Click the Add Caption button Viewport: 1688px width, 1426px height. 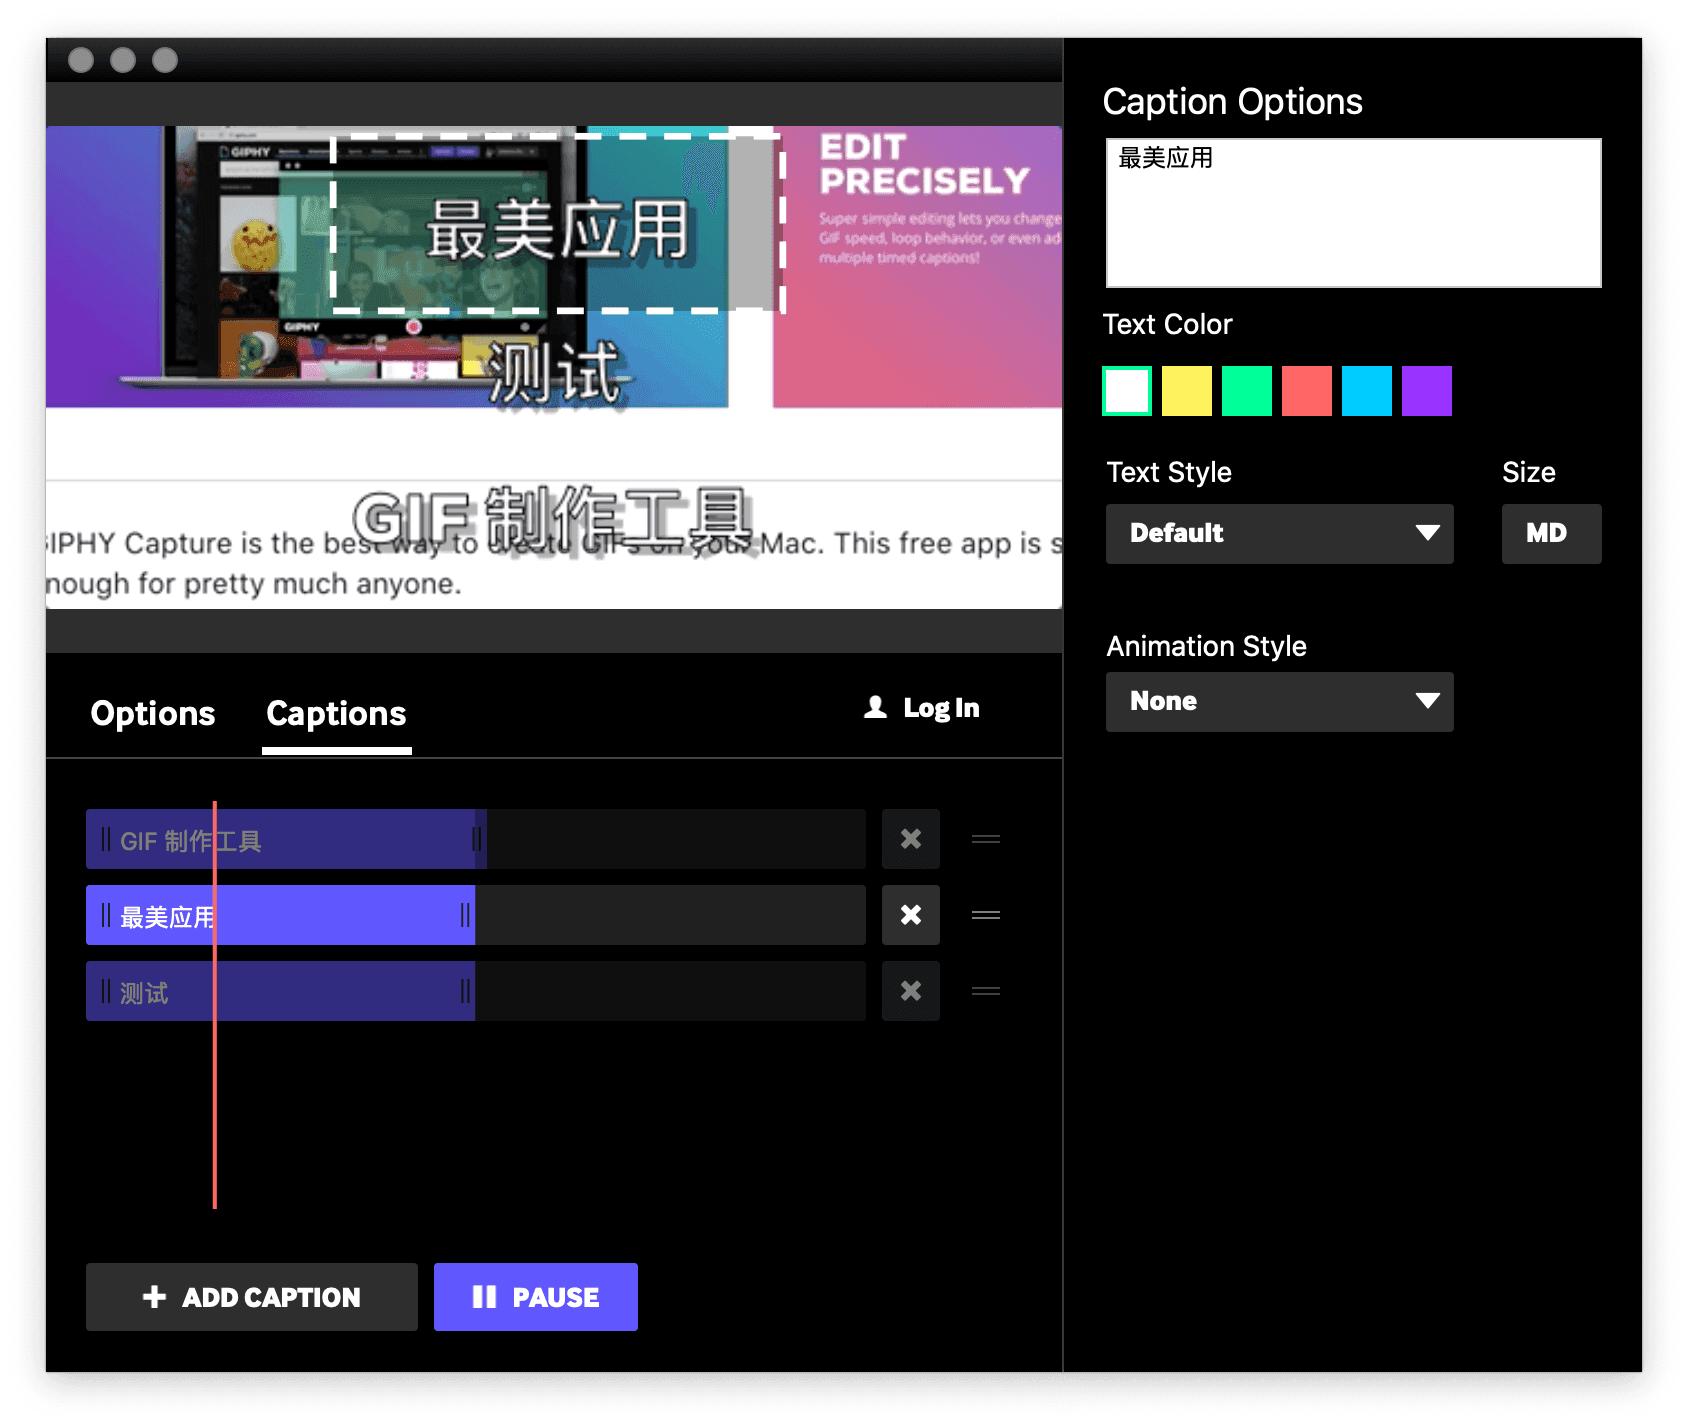(251, 1297)
